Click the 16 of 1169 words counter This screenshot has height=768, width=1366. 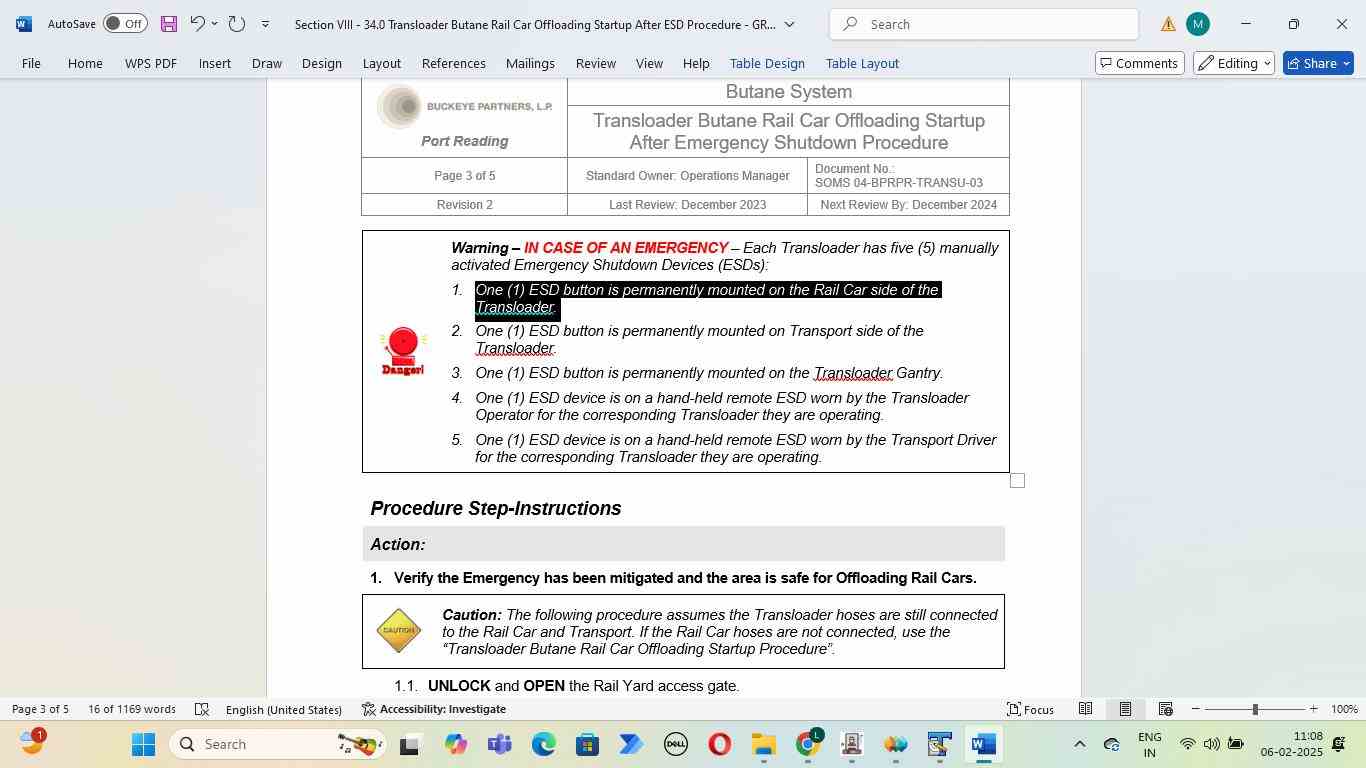132,709
